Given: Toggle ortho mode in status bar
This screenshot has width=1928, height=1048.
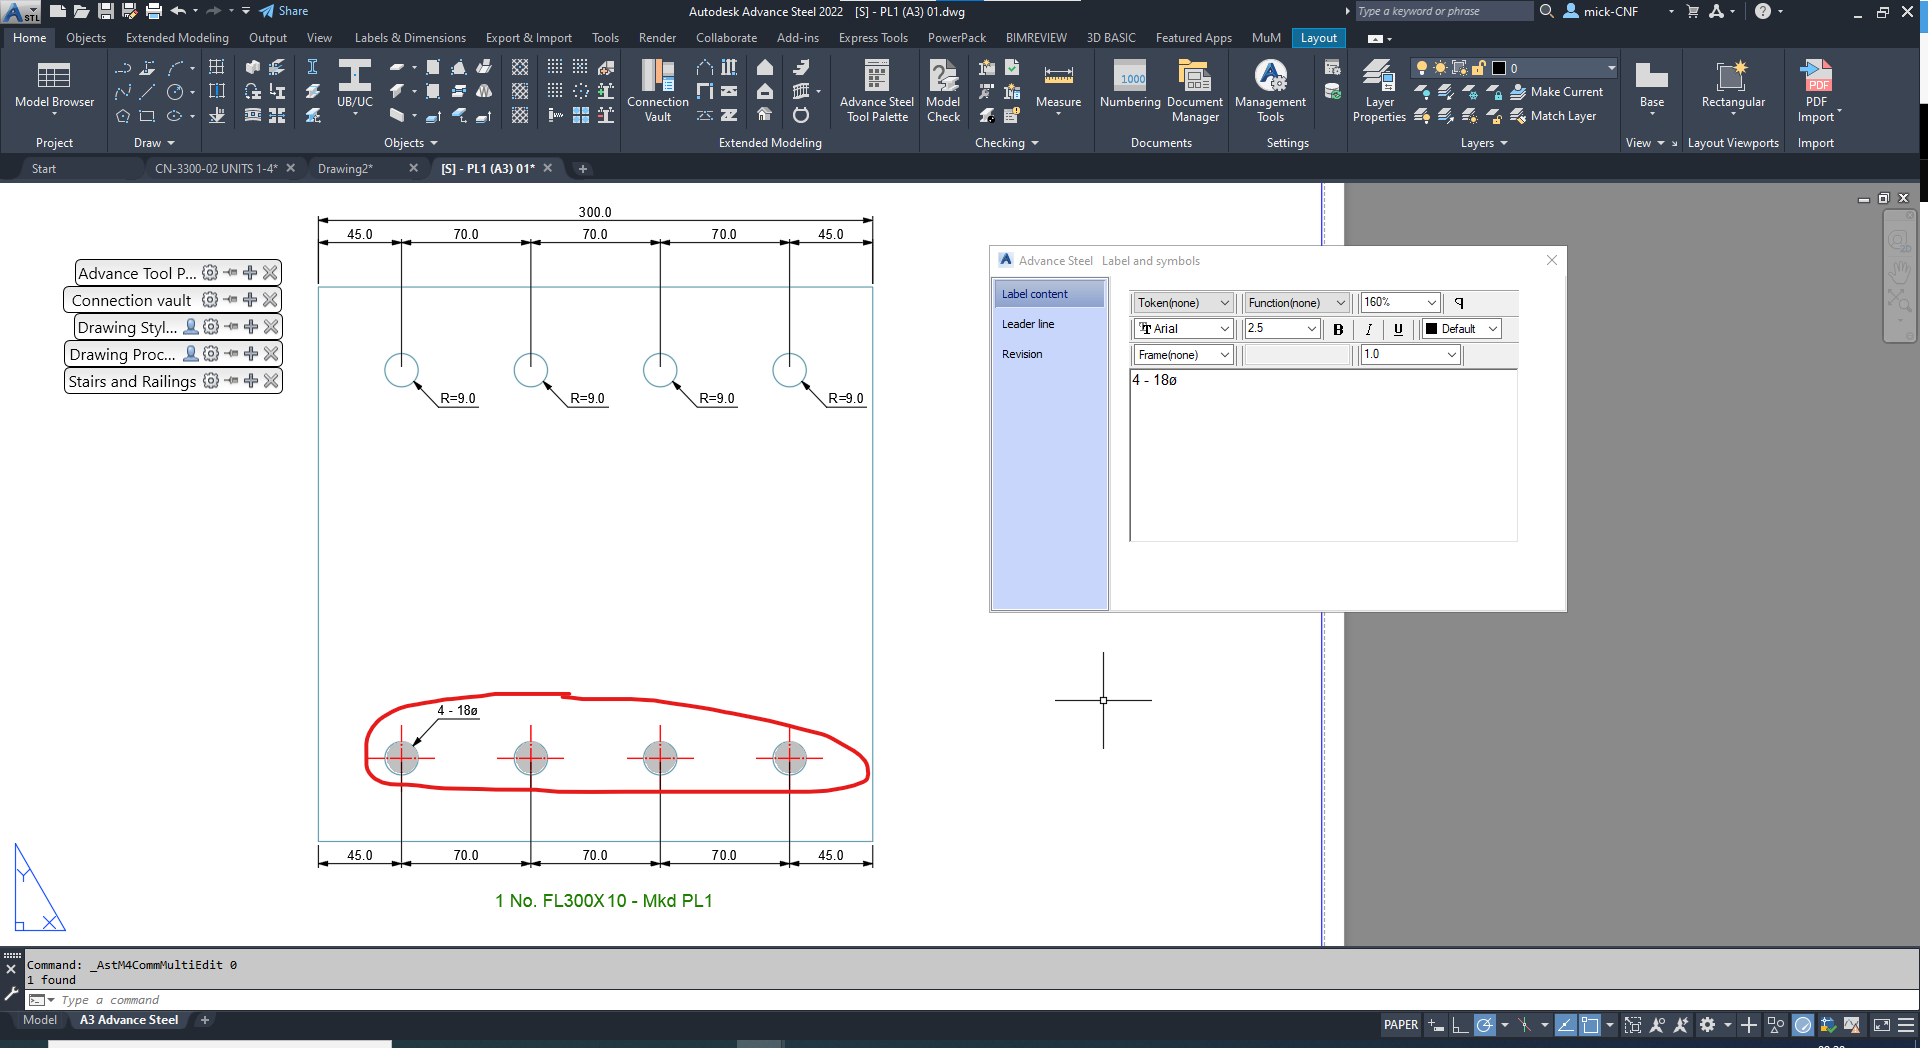Looking at the screenshot, I should coord(1460,1025).
